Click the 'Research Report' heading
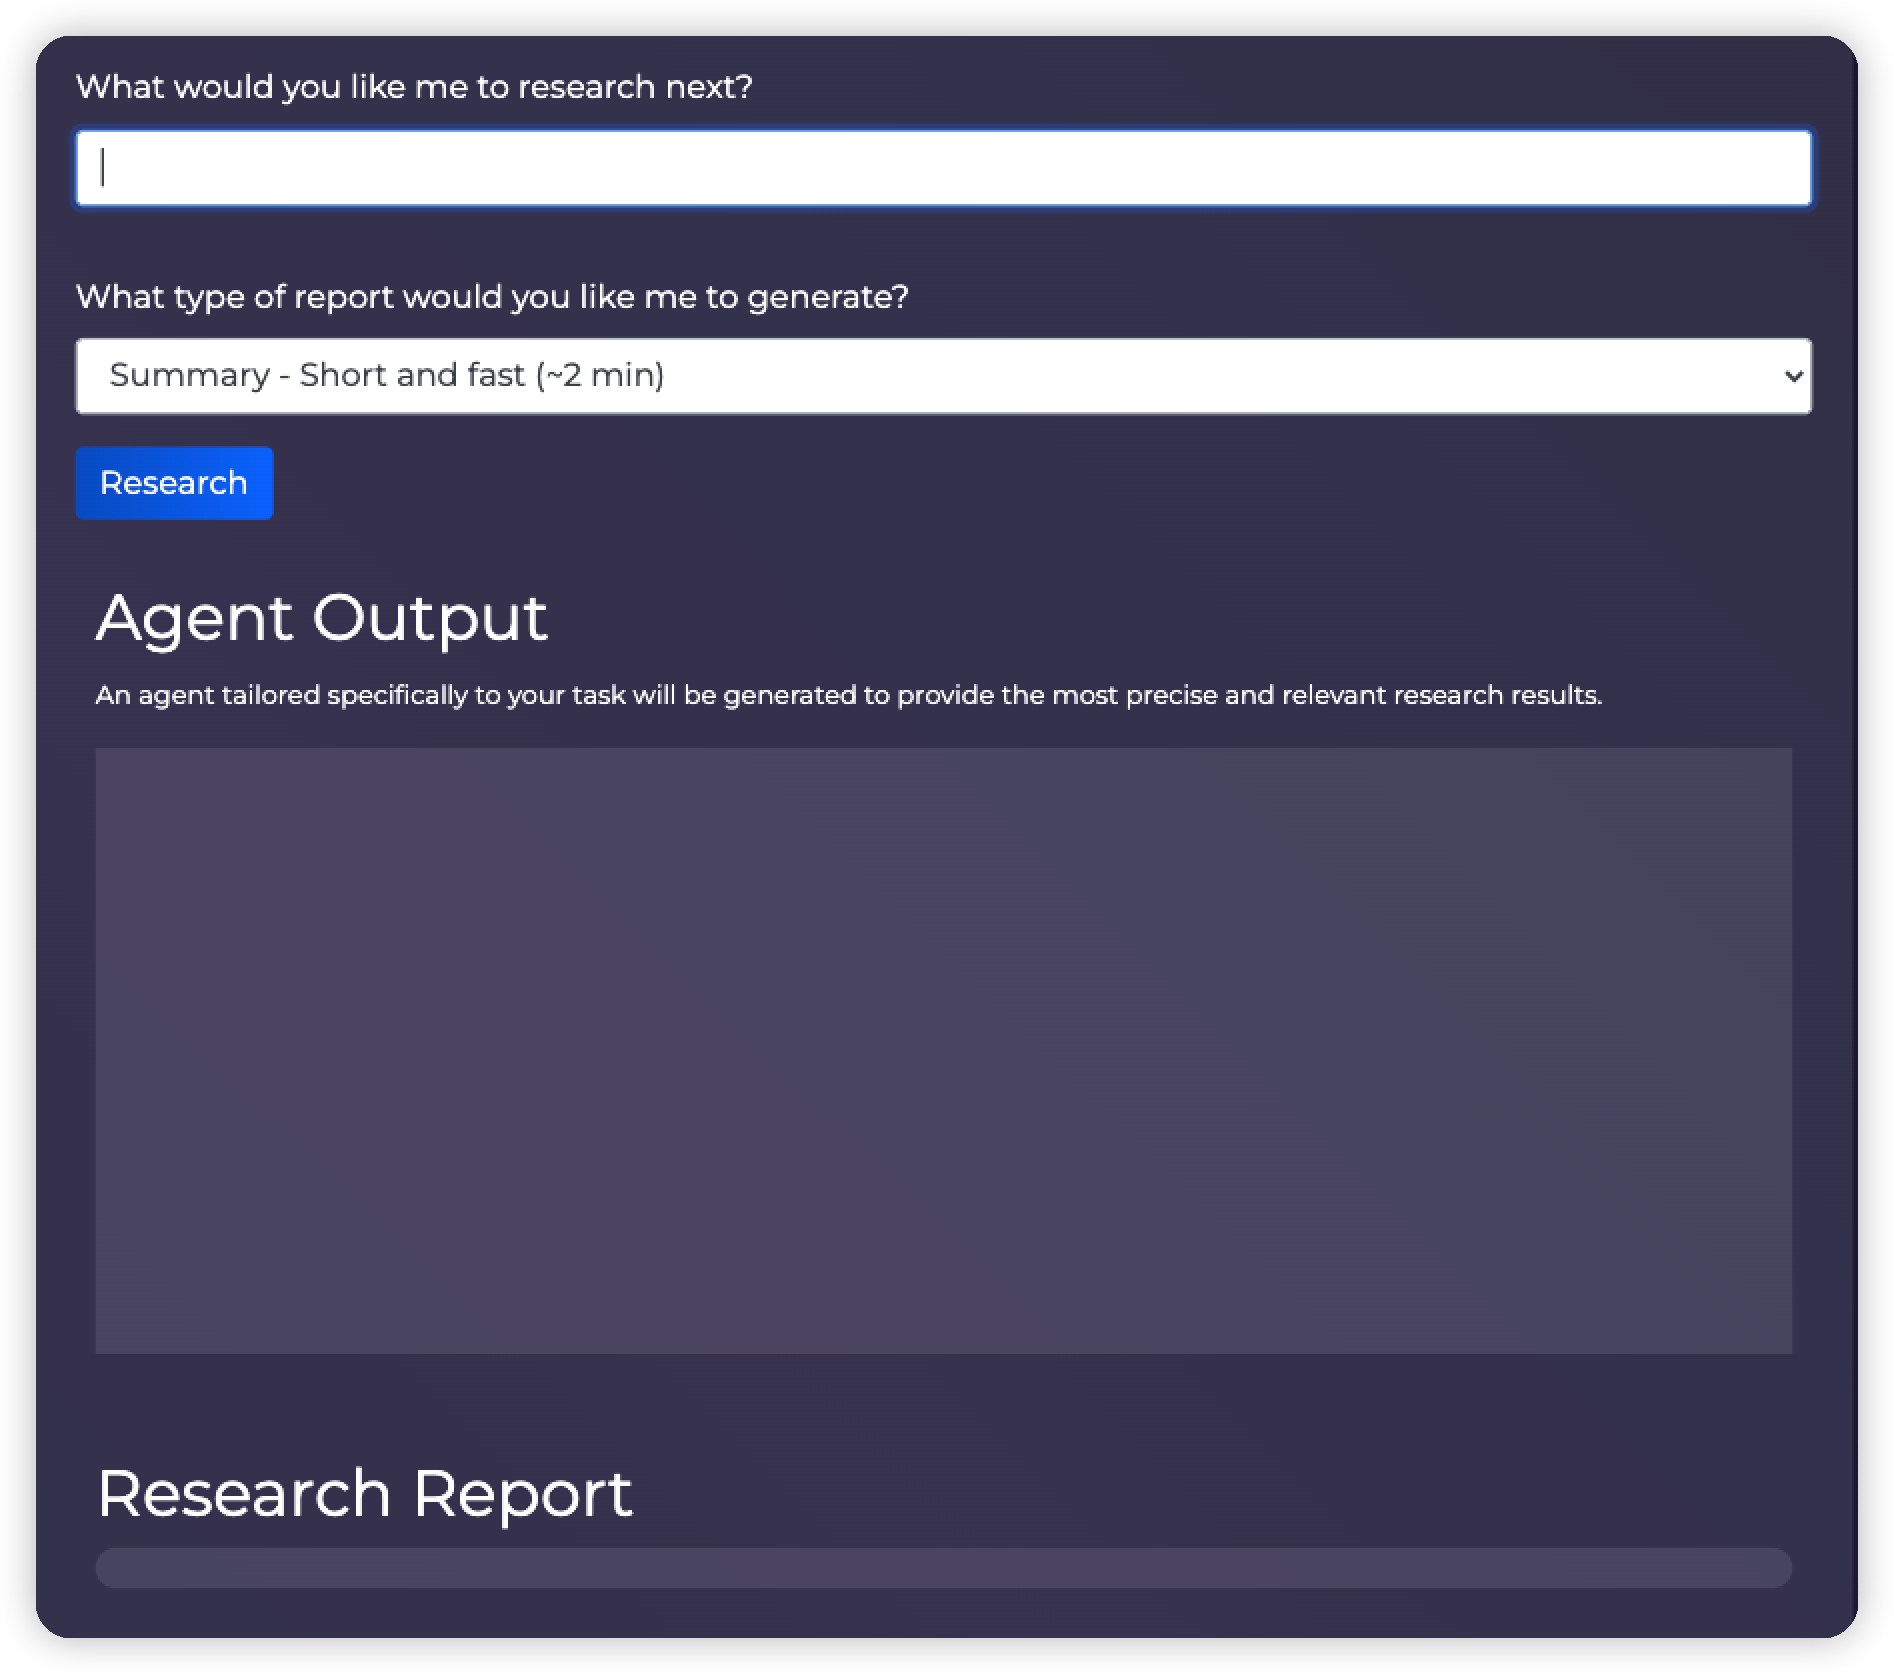 pos(365,1494)
